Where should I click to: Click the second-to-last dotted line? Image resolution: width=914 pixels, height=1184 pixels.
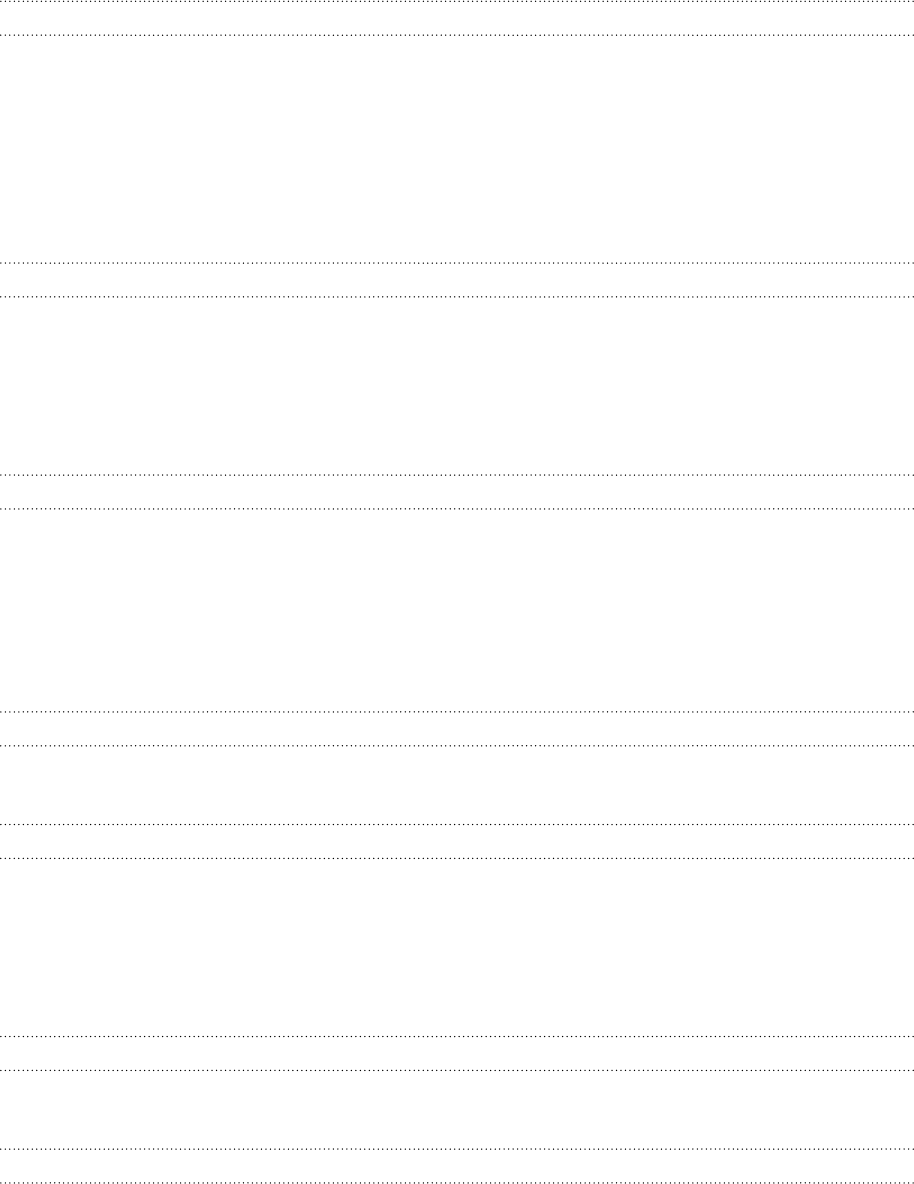(x=457, y=1149)
